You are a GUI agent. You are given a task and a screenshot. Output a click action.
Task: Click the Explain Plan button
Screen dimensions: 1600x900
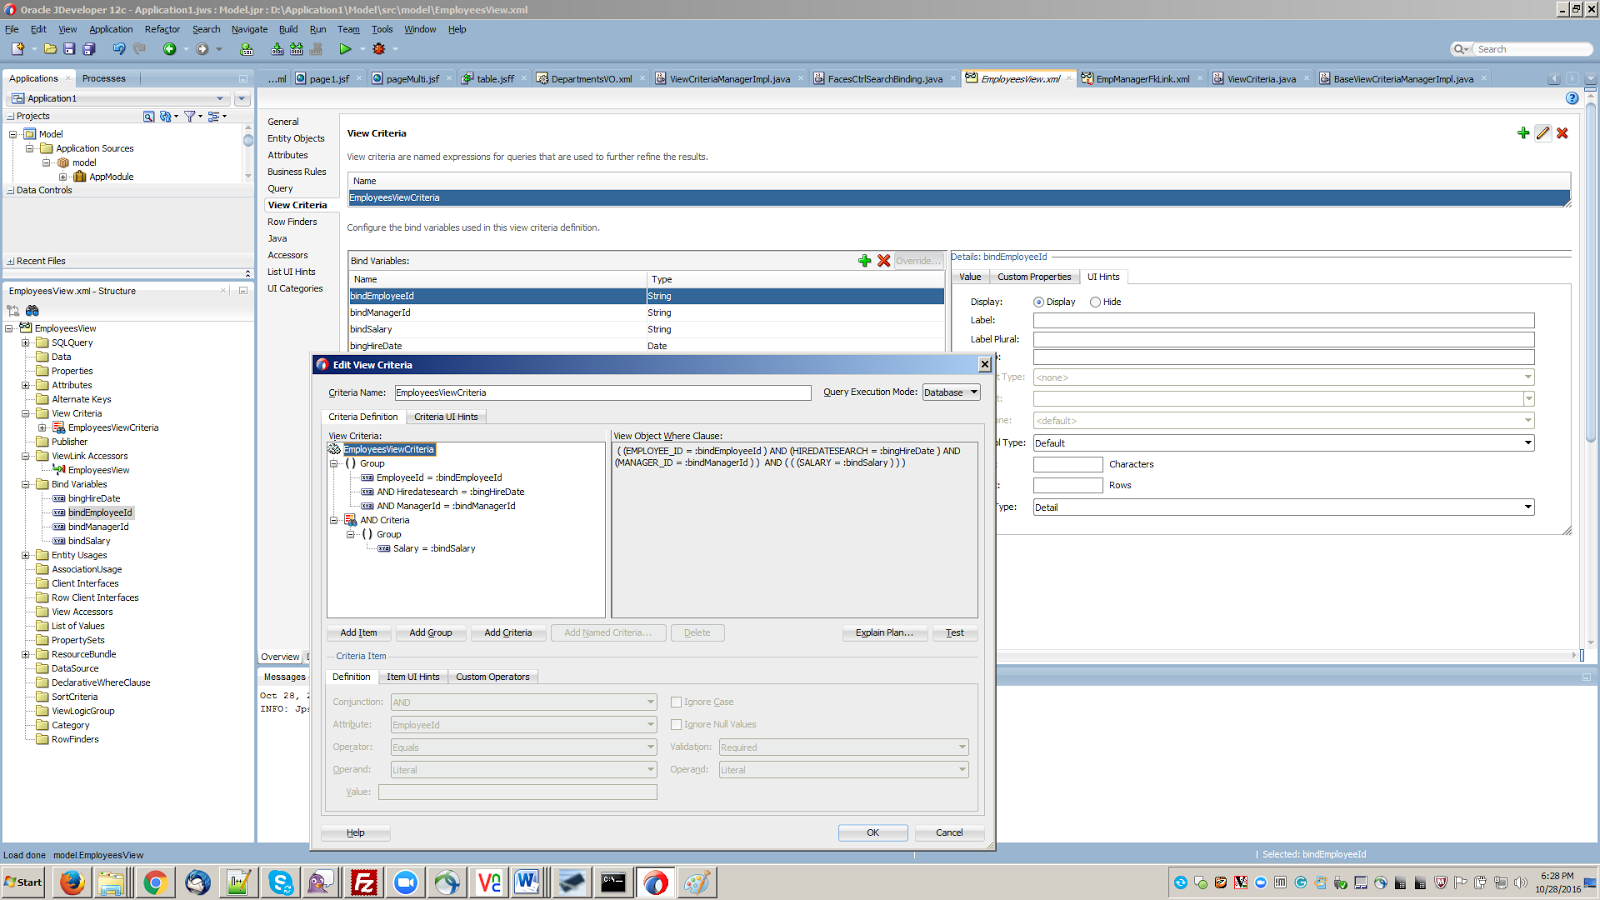pyautogui.click(x=884, y=632)
